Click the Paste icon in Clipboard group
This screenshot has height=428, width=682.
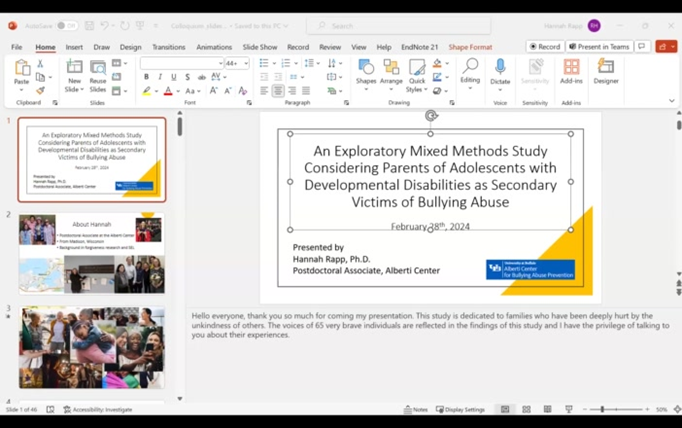pyautogui.click(x=22, y=67)
